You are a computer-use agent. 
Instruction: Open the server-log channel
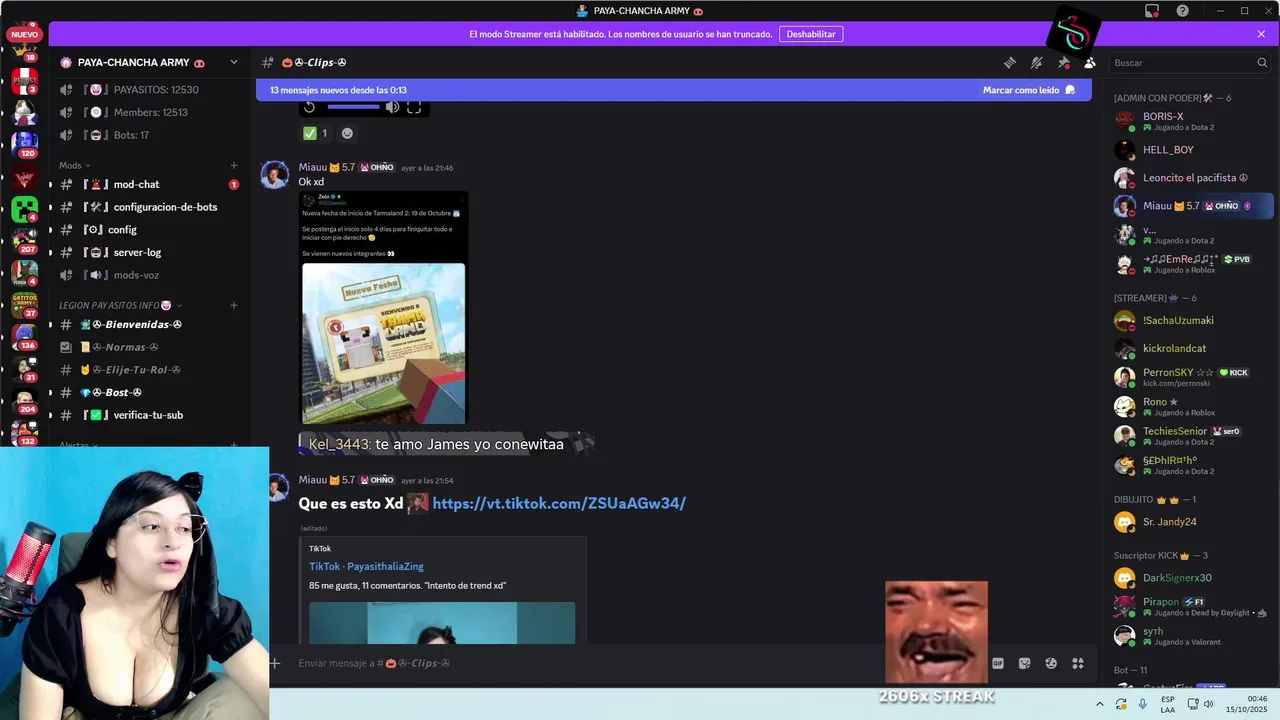coord(150,252)
